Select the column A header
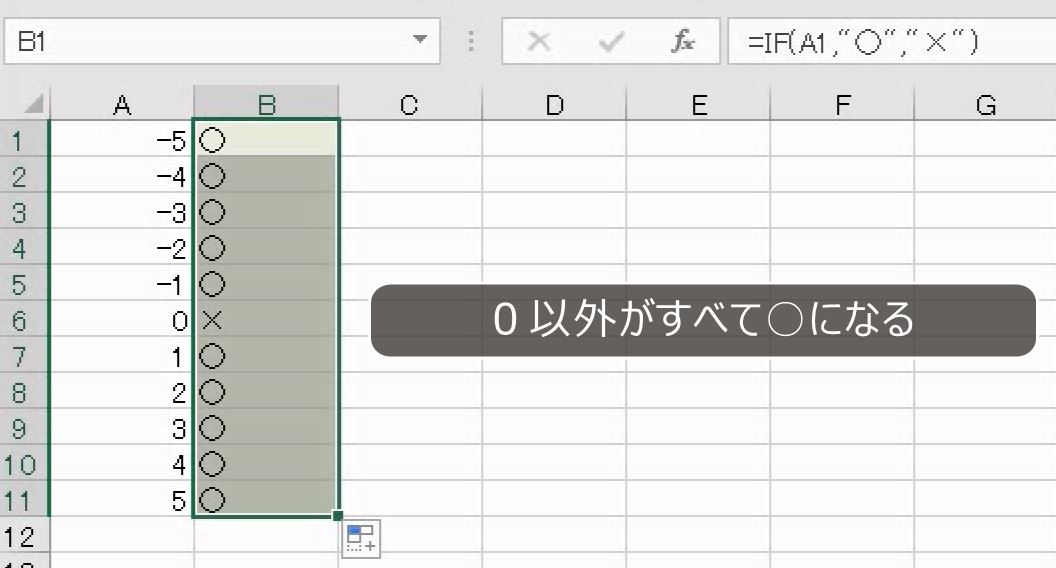1056x568 pixels. tap(122, 104)
